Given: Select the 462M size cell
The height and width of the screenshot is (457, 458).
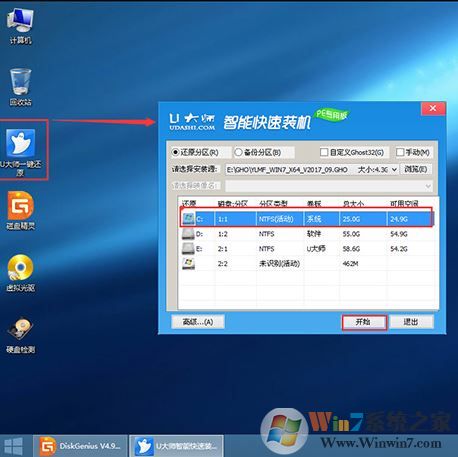Looking at the screenshot, I should coord(351,264).
